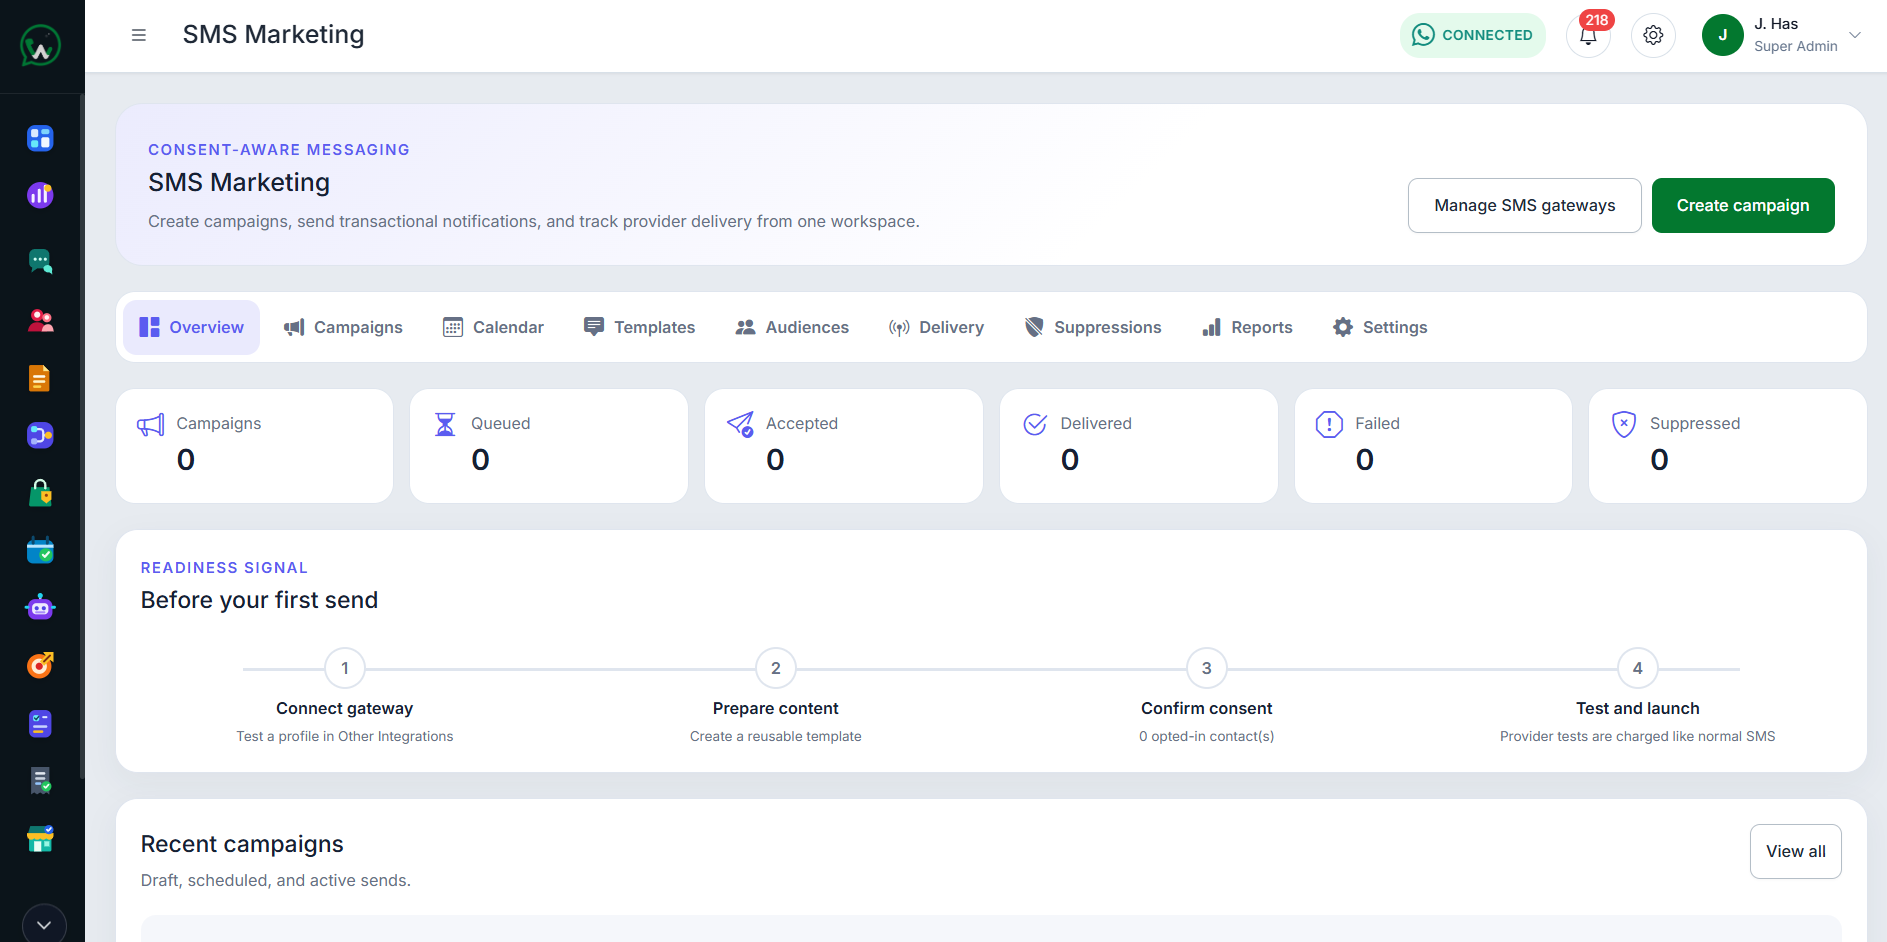Open the blue flow automation sidebar icon
This screenshot has height=942, width=1887.
pos(40,435)
